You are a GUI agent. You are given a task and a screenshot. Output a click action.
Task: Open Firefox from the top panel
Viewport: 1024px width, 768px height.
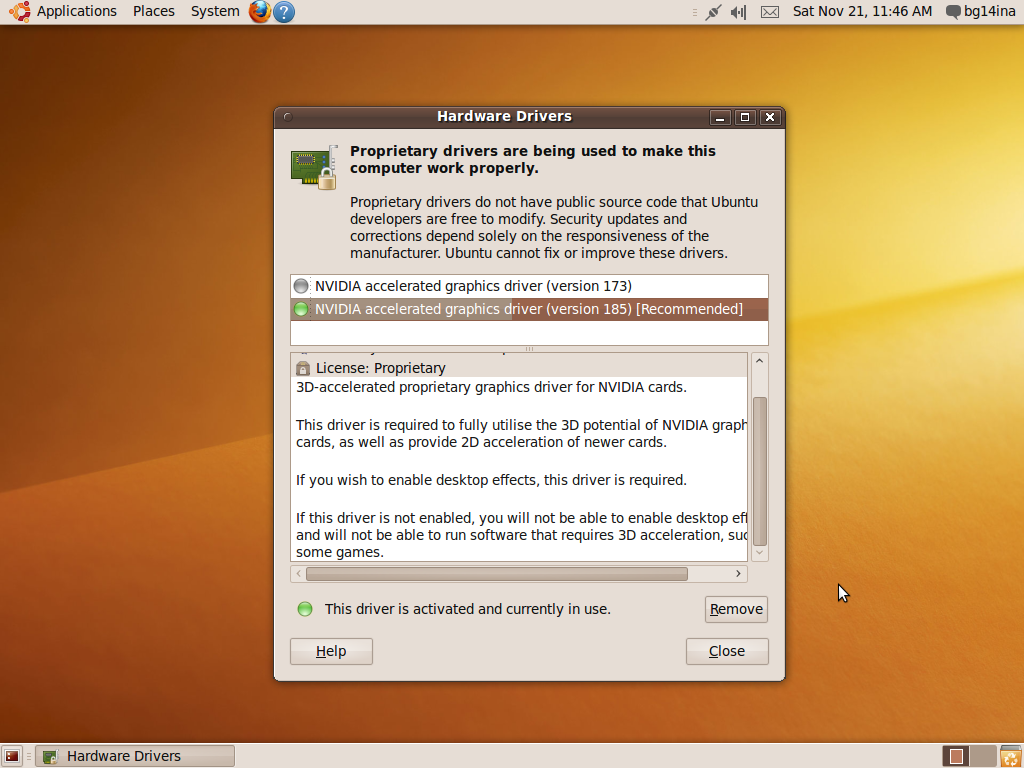click(x=260, y=12)
